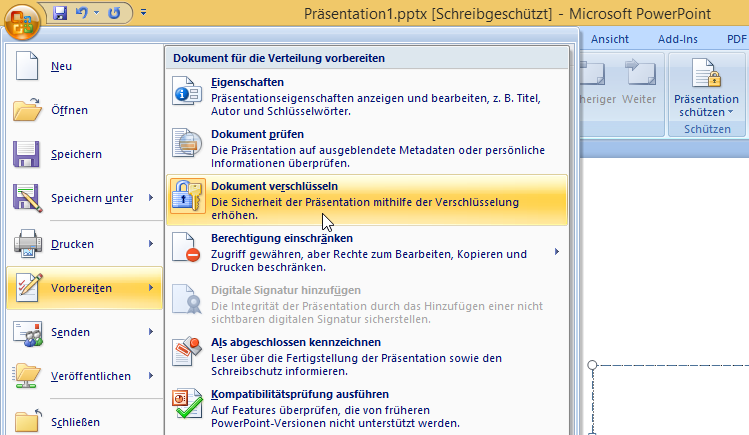
Task: Choose Als abgeschlossen kennzeichnen
Action: coord(367,356)
